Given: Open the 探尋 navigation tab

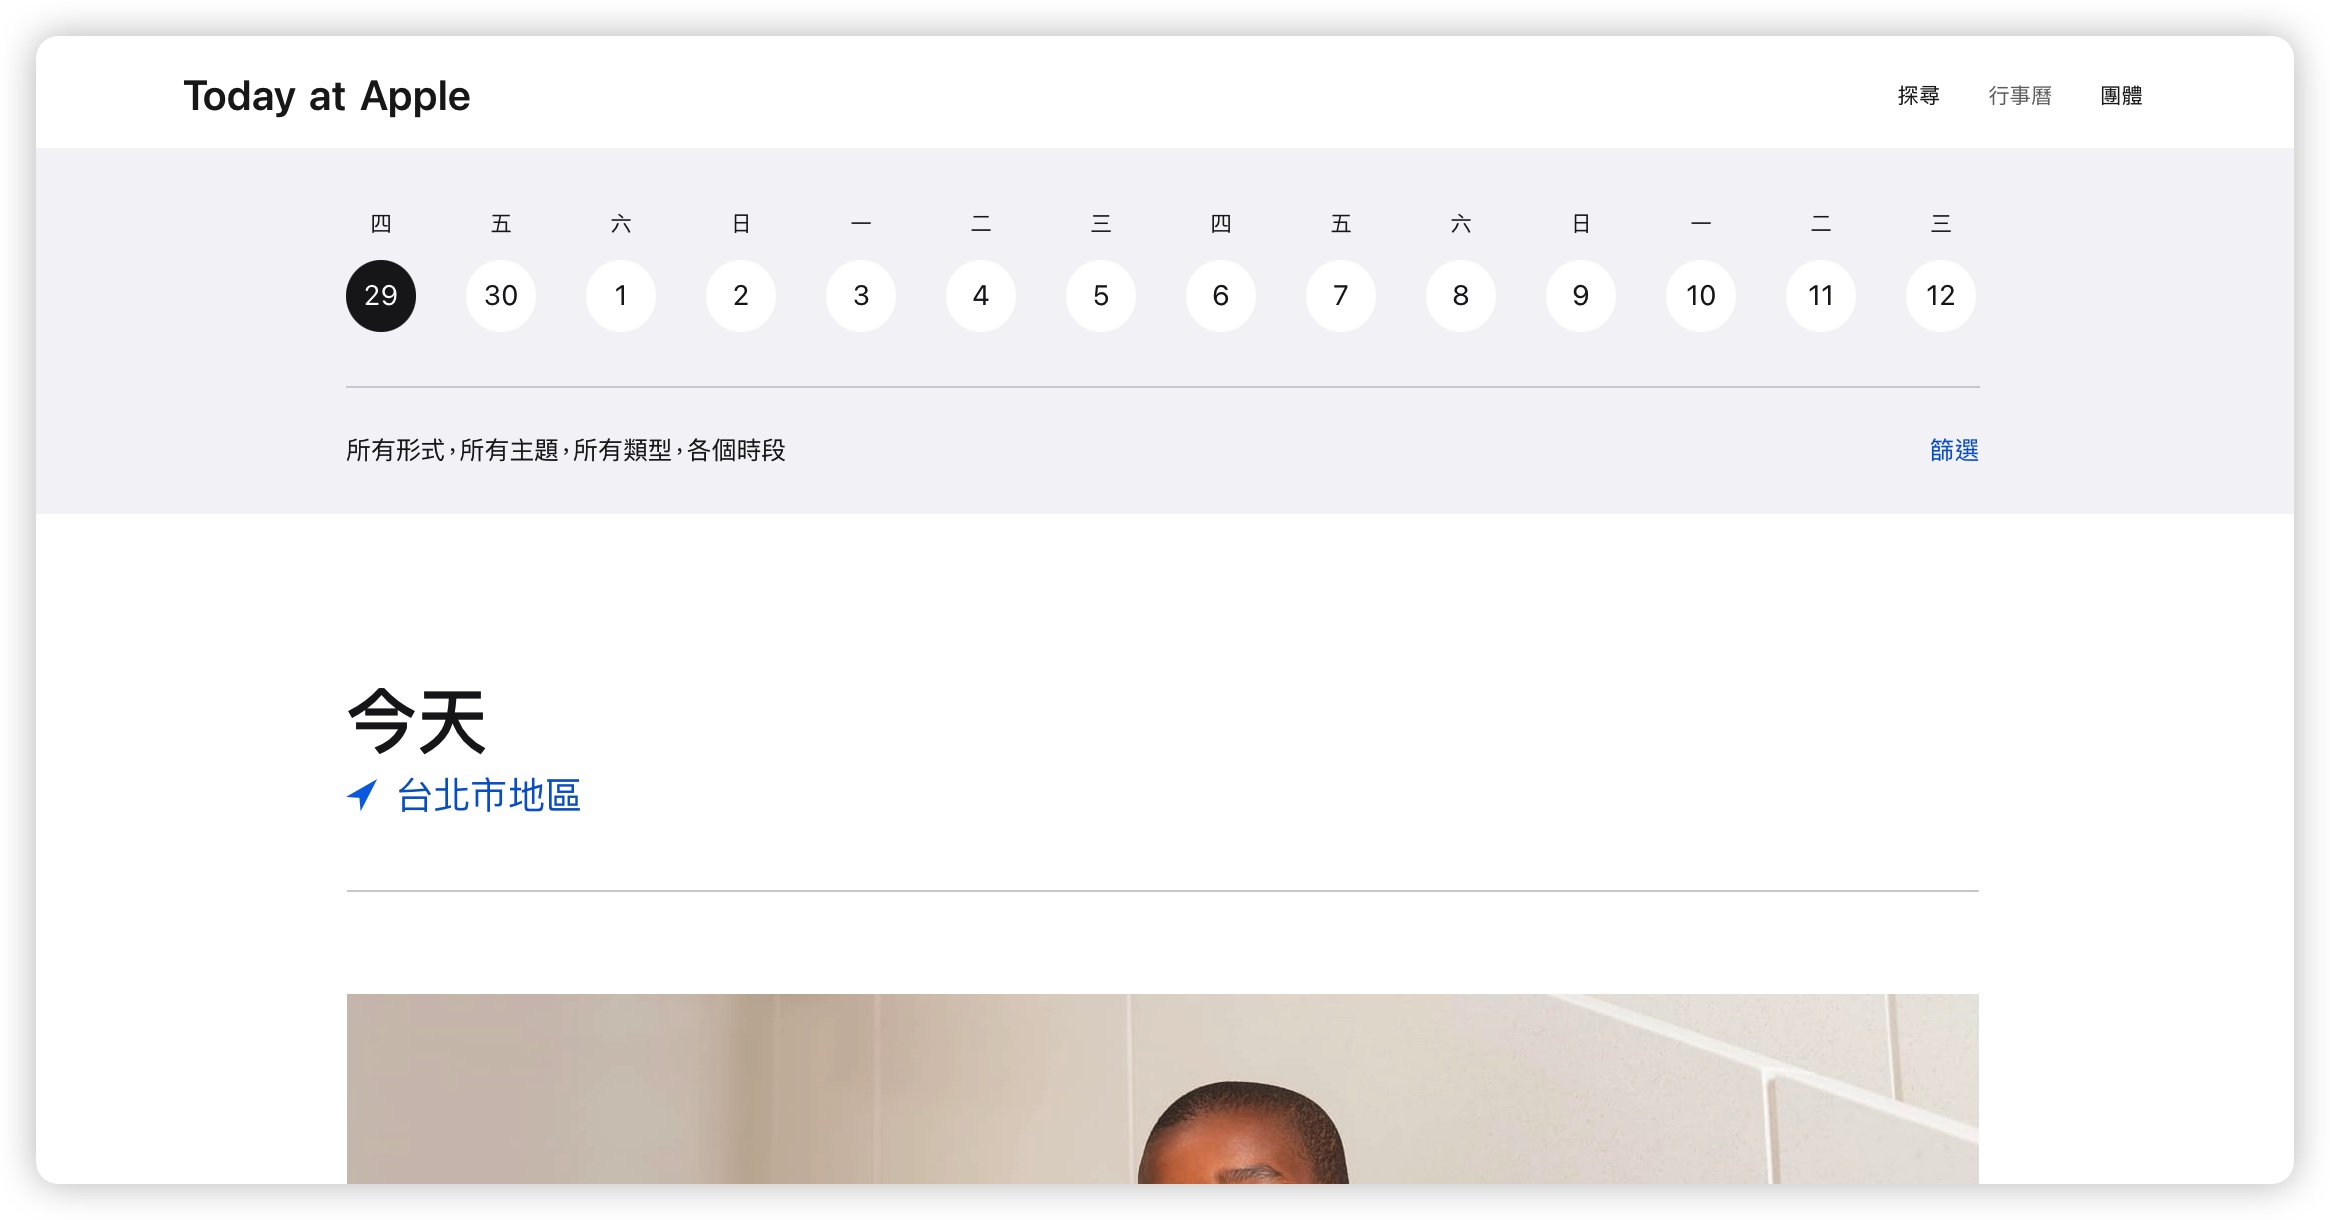Looking at the screenshot, I should coord(1918,96).
